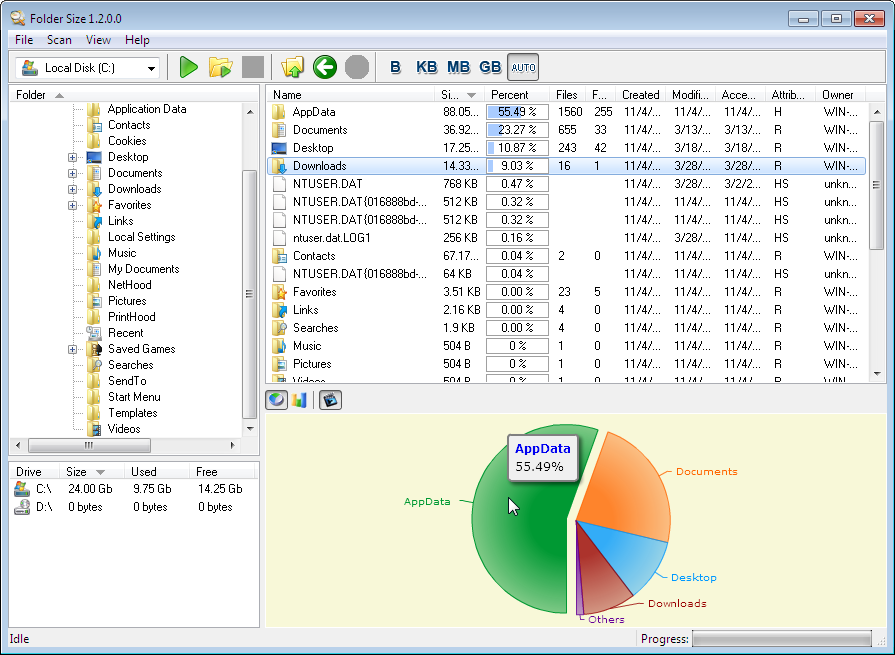The height and width of the screenshot is (655, 895).
Task: Show sizes in bytes with the B button
Action: (395, 67)
